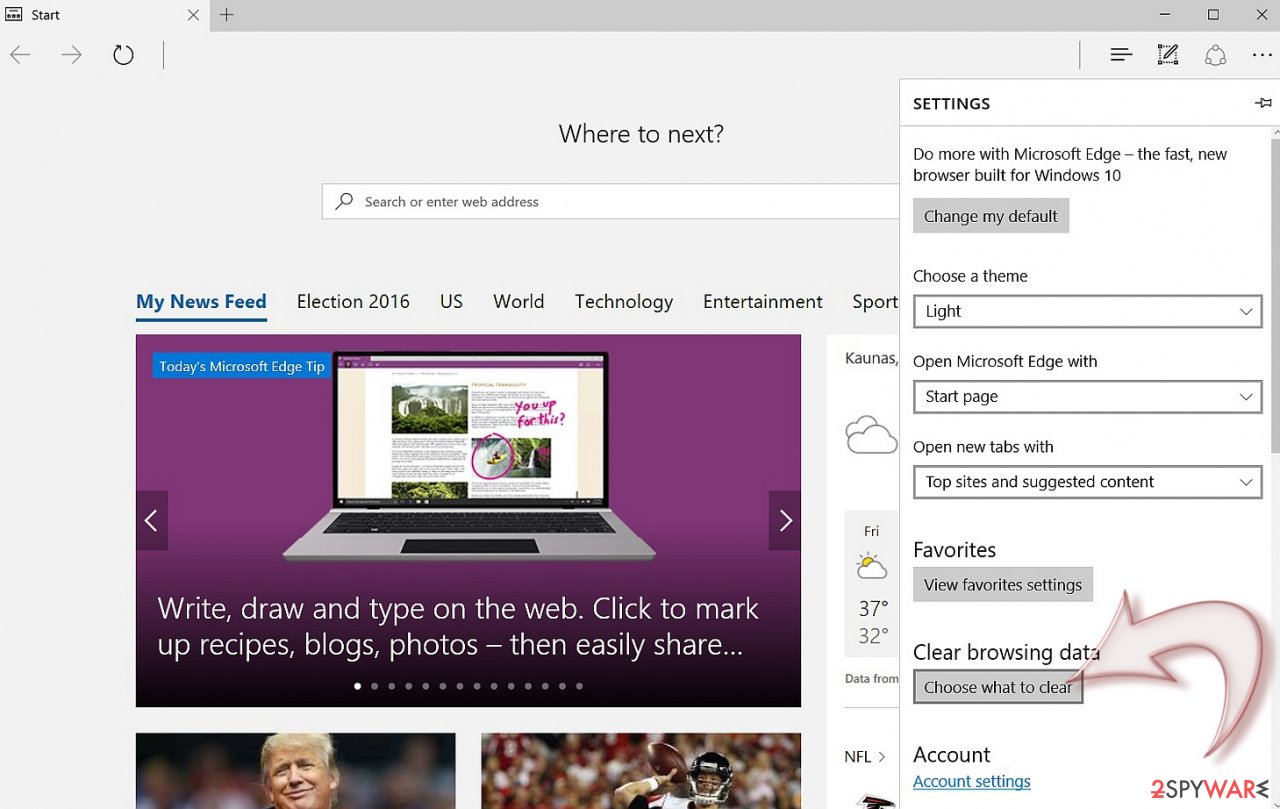Open the Choose a theme dropdown
The width and height of the screenshot is (1280, 809).
pyautogui.click(x=1088, y=311)
